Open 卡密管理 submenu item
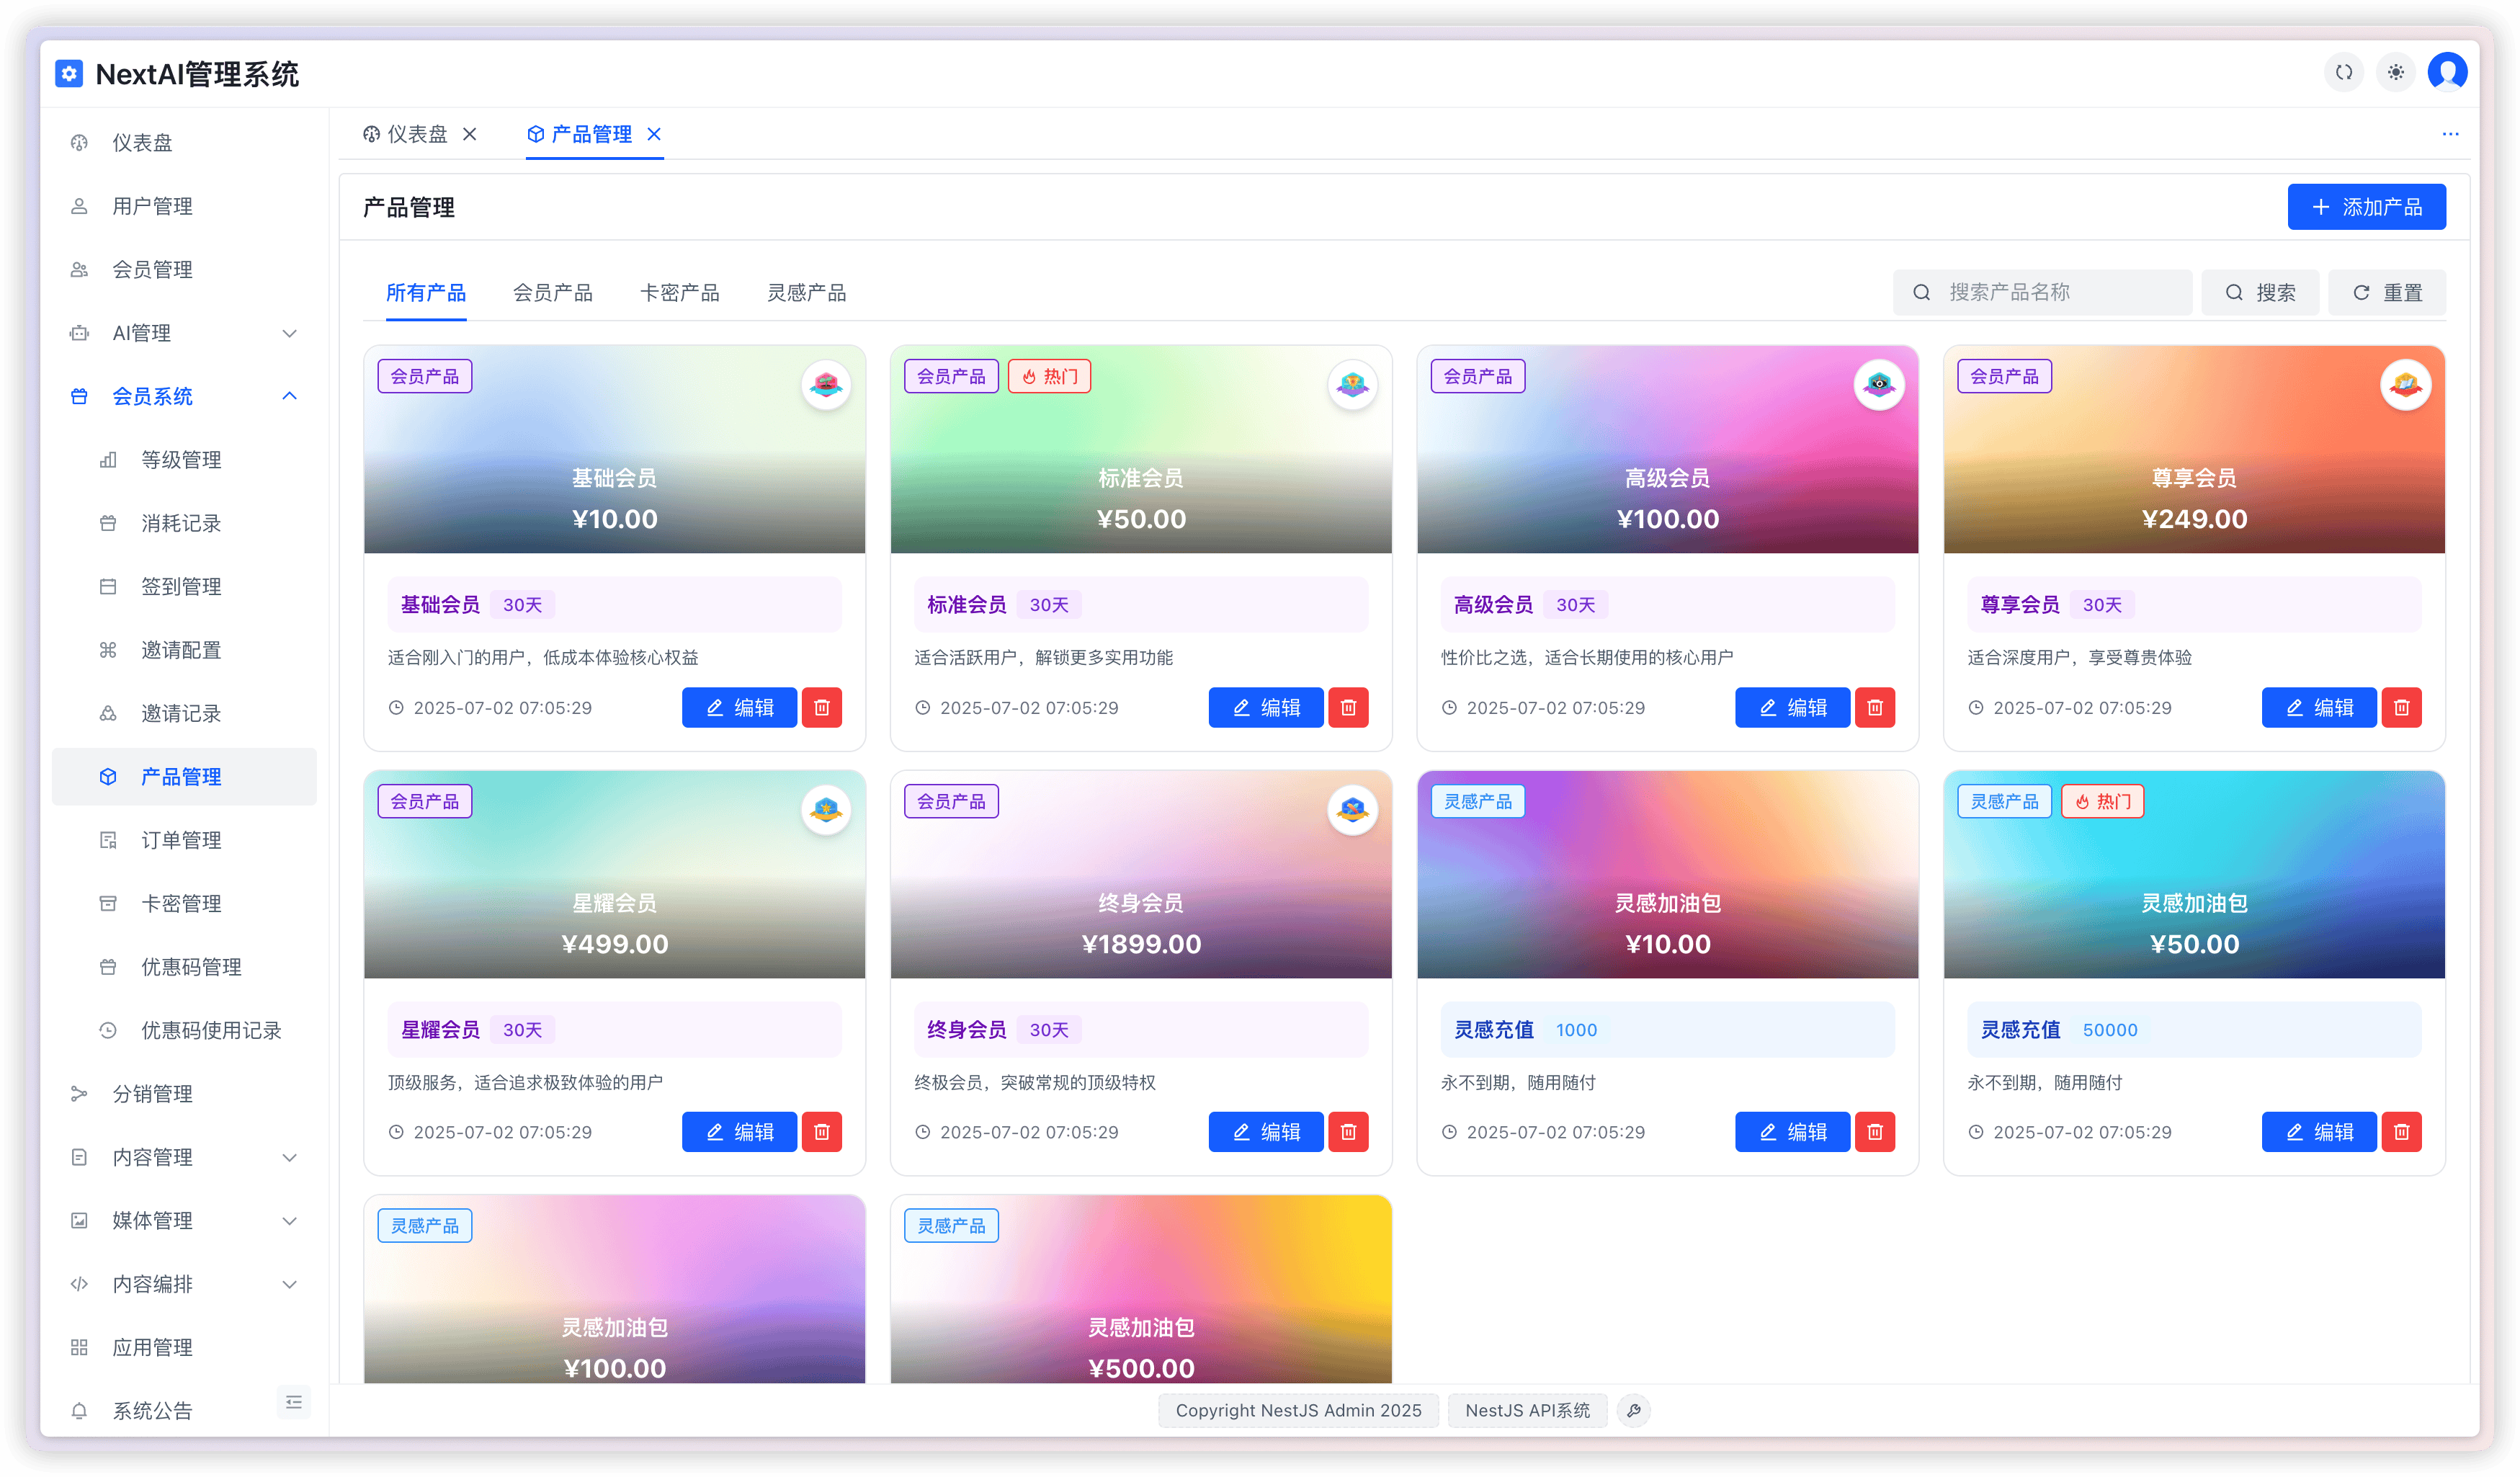2520x1477 pixels. tap(184, 903)
